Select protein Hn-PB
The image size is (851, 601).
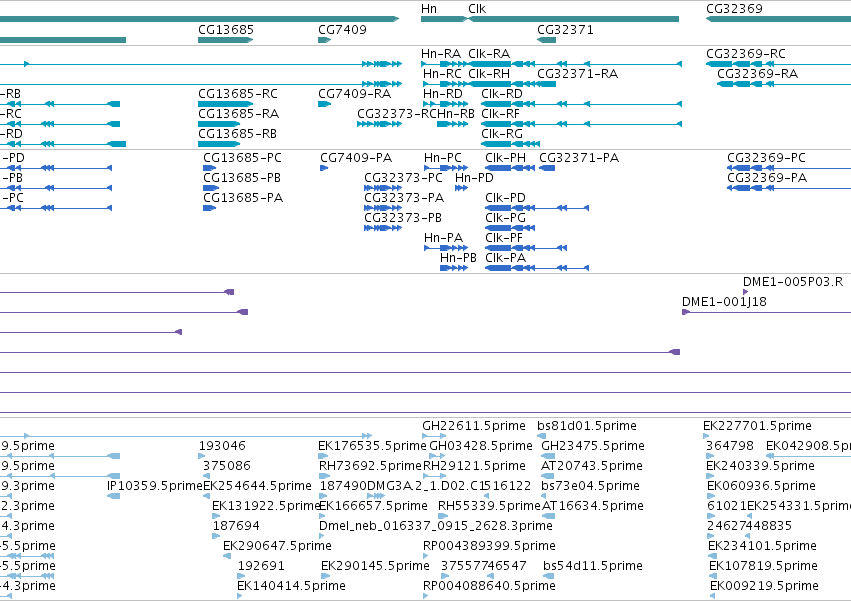pos(458,258)
